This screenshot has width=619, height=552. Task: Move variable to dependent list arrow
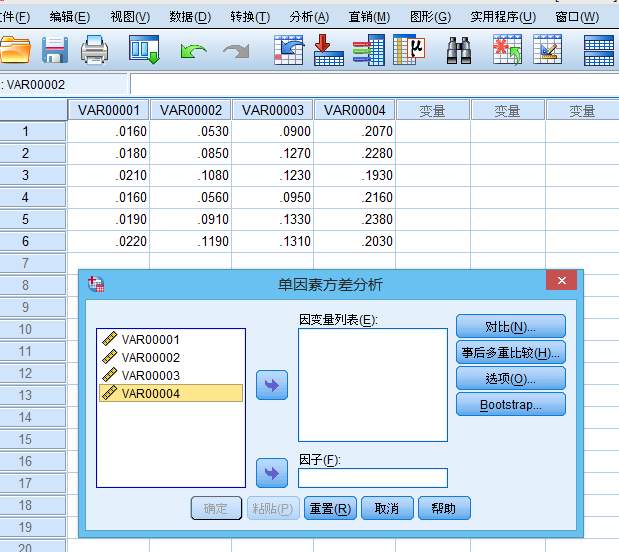point(272,385)
